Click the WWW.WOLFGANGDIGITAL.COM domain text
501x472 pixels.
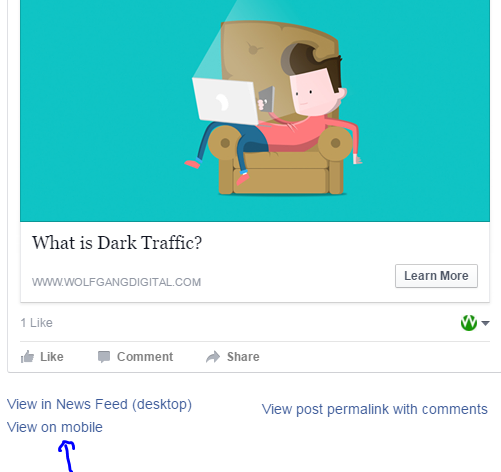coord(116,282)
